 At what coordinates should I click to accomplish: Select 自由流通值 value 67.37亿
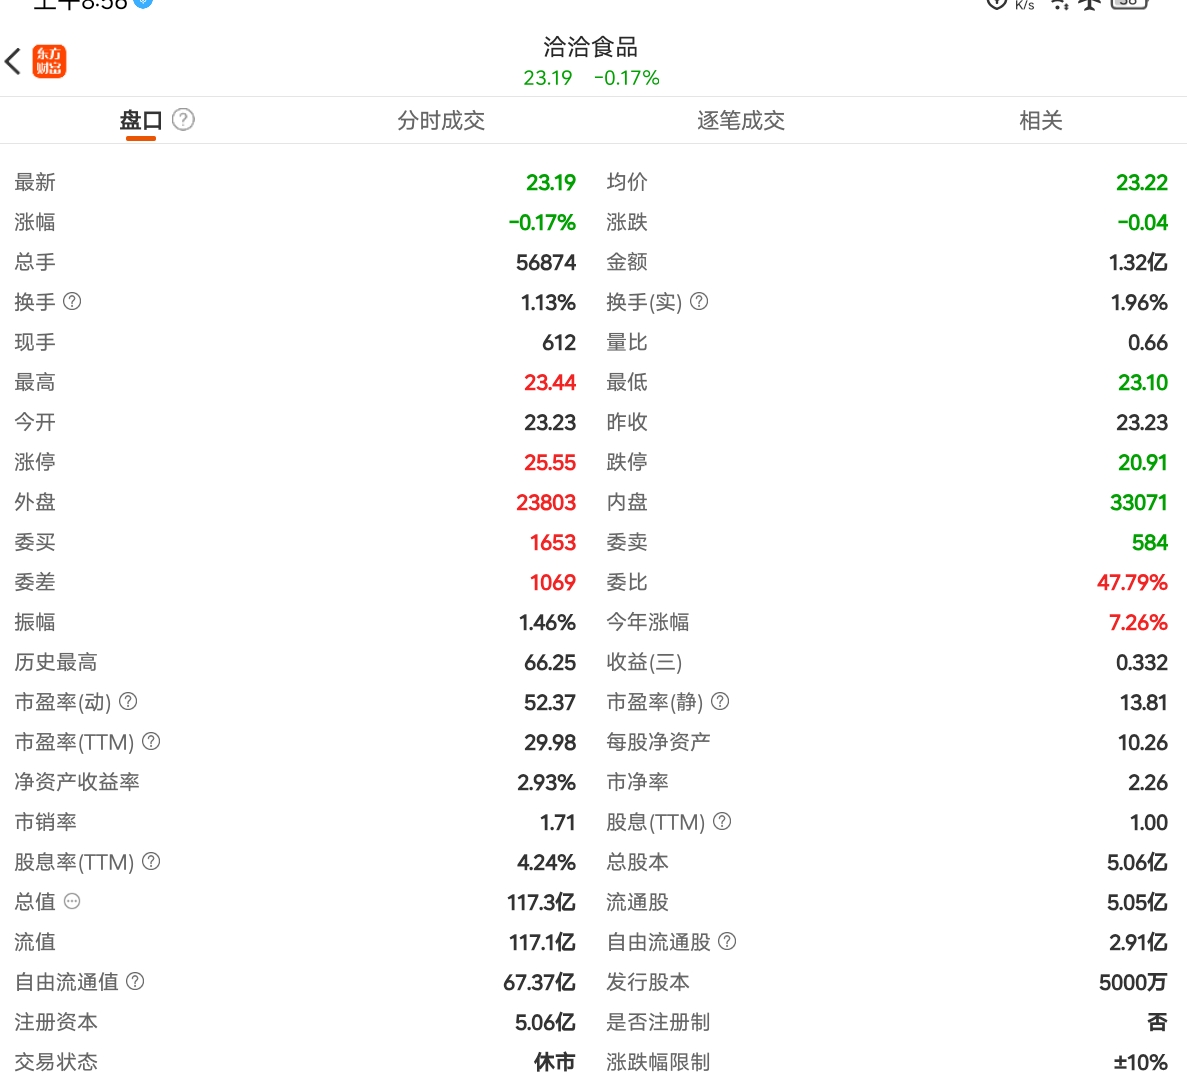coord(540,984)
